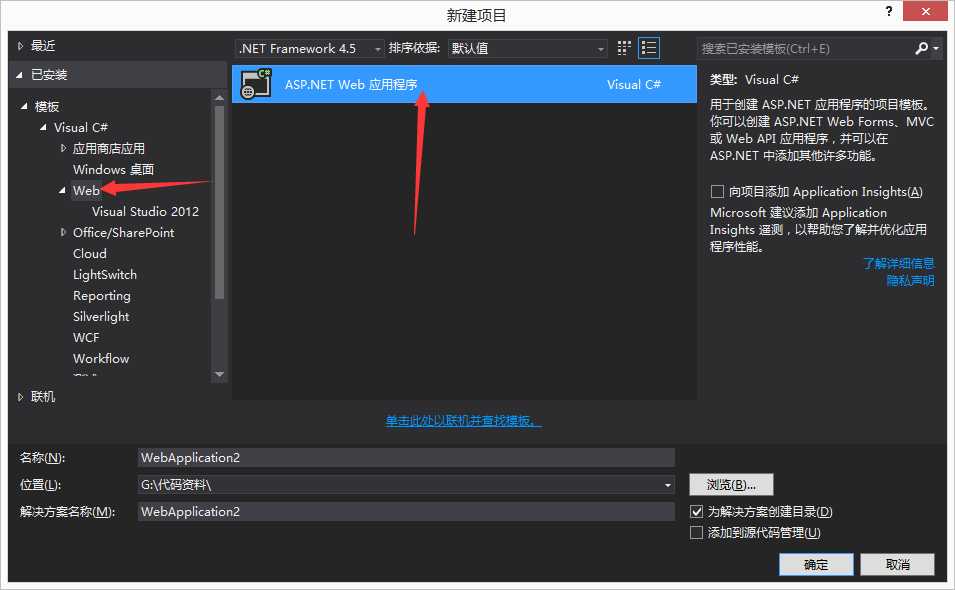This screenshot has width=955, height=590.
Task: Collapse the Visual C# tree node
Action: click(x=43, y=127)
